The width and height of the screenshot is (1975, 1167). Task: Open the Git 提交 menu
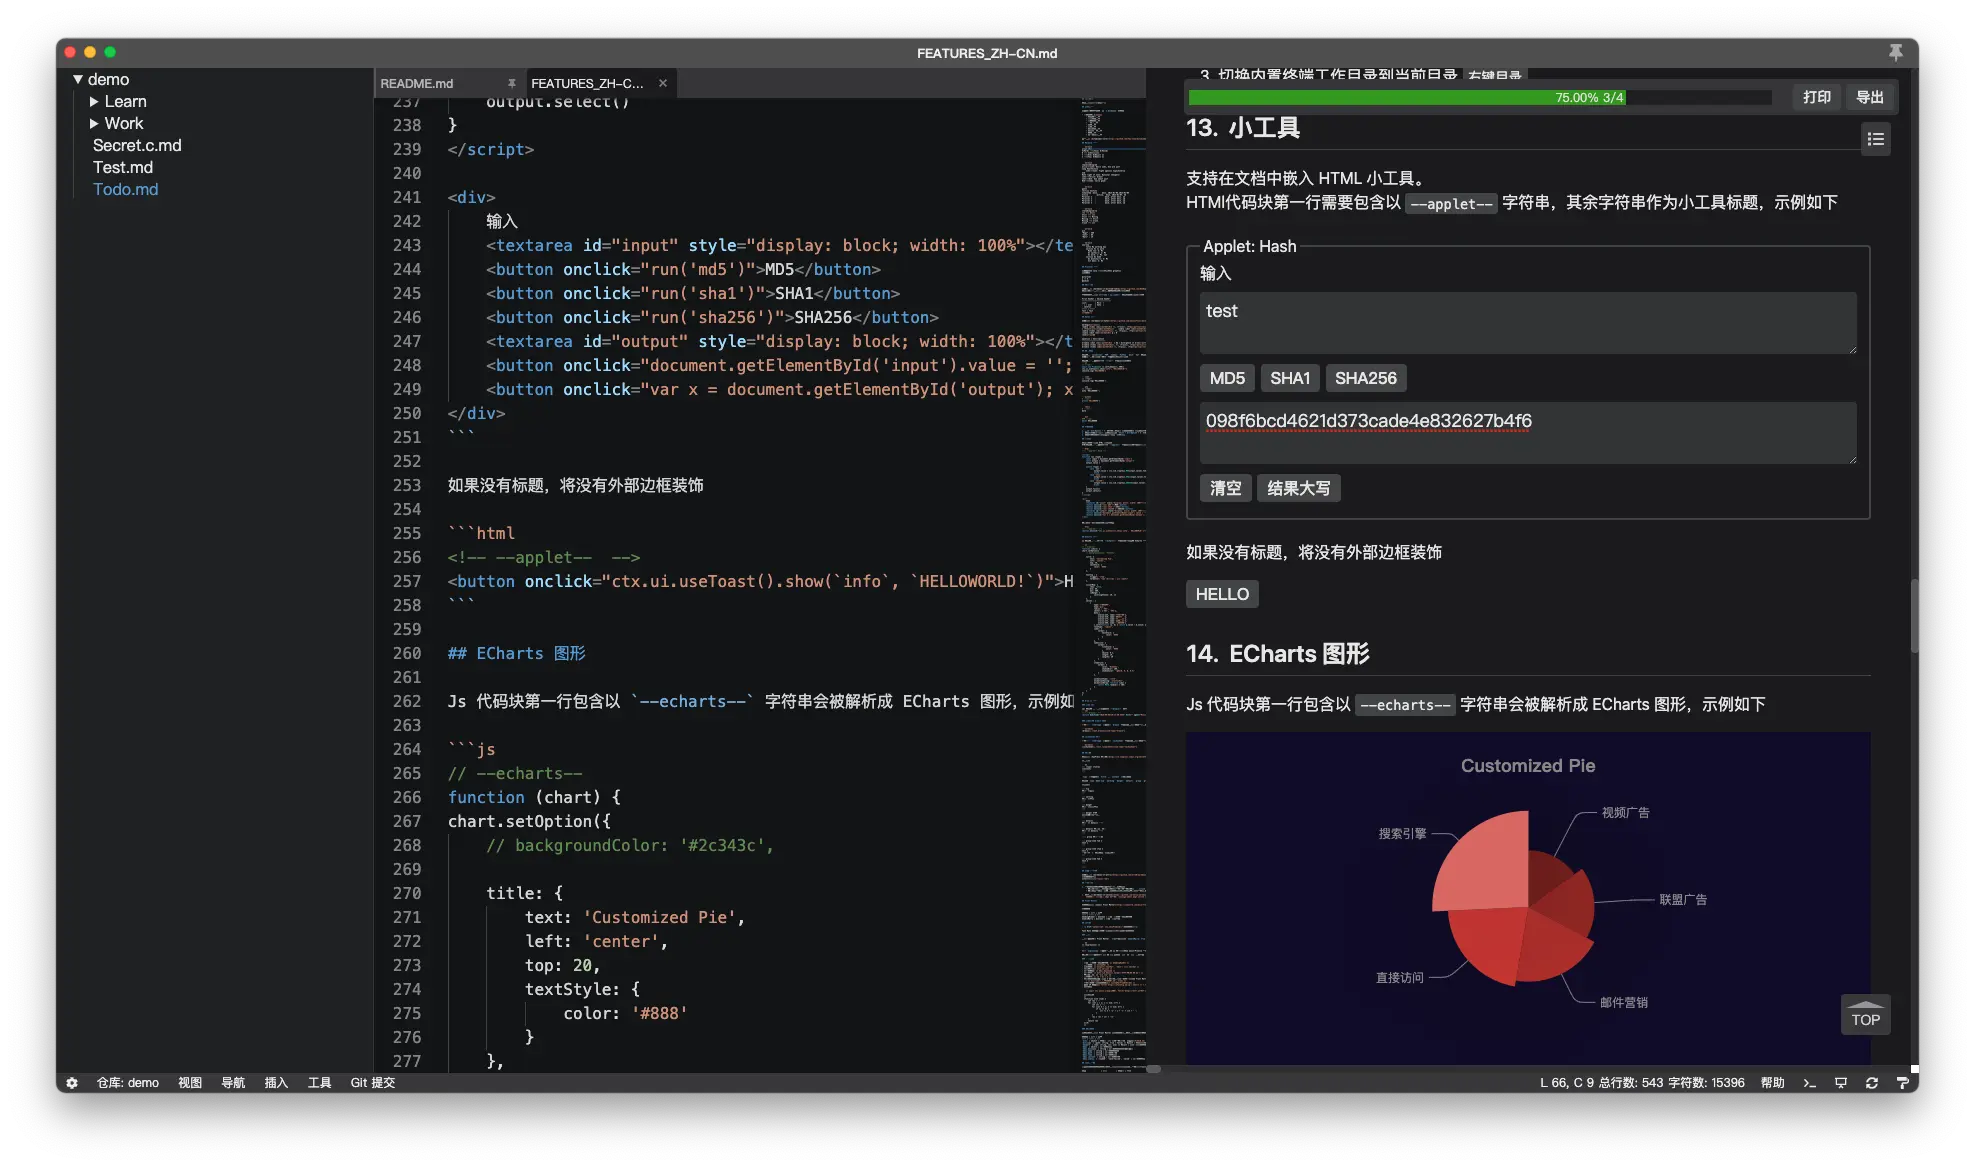tap(372, 1082)
